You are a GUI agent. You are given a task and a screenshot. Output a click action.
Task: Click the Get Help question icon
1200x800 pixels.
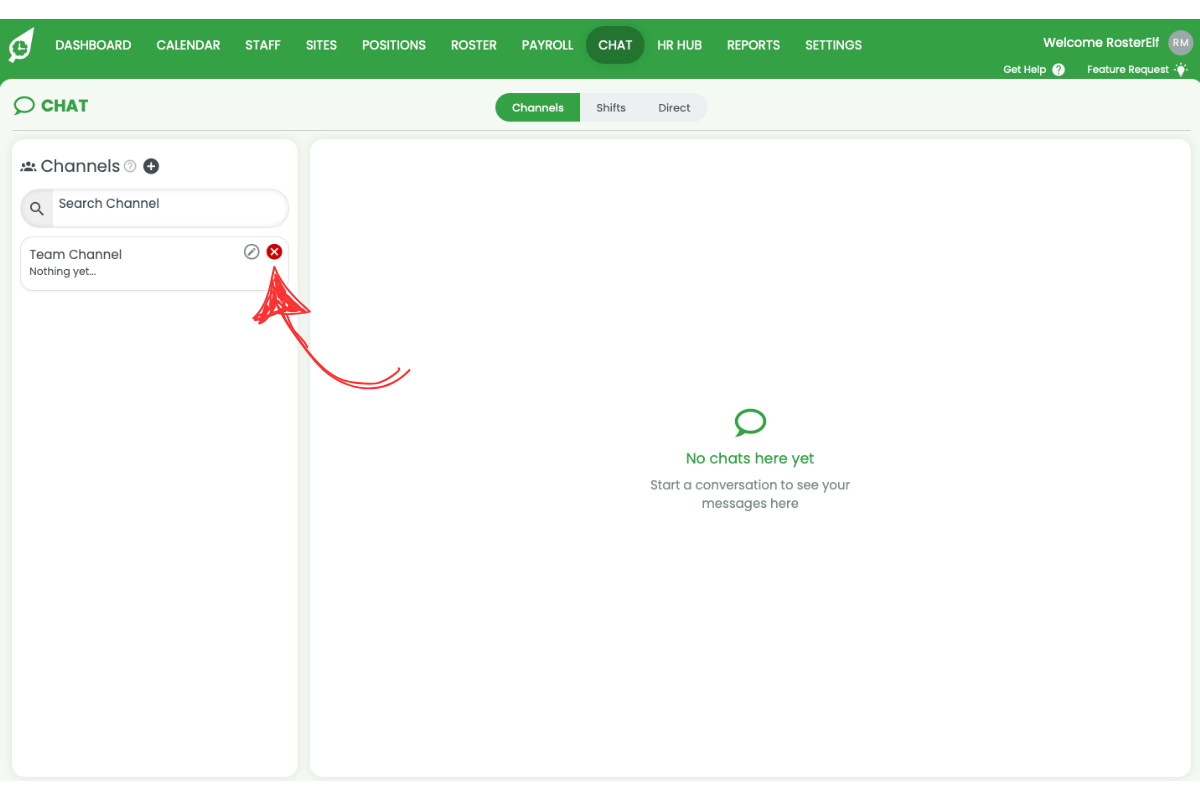coord(1058,70)
